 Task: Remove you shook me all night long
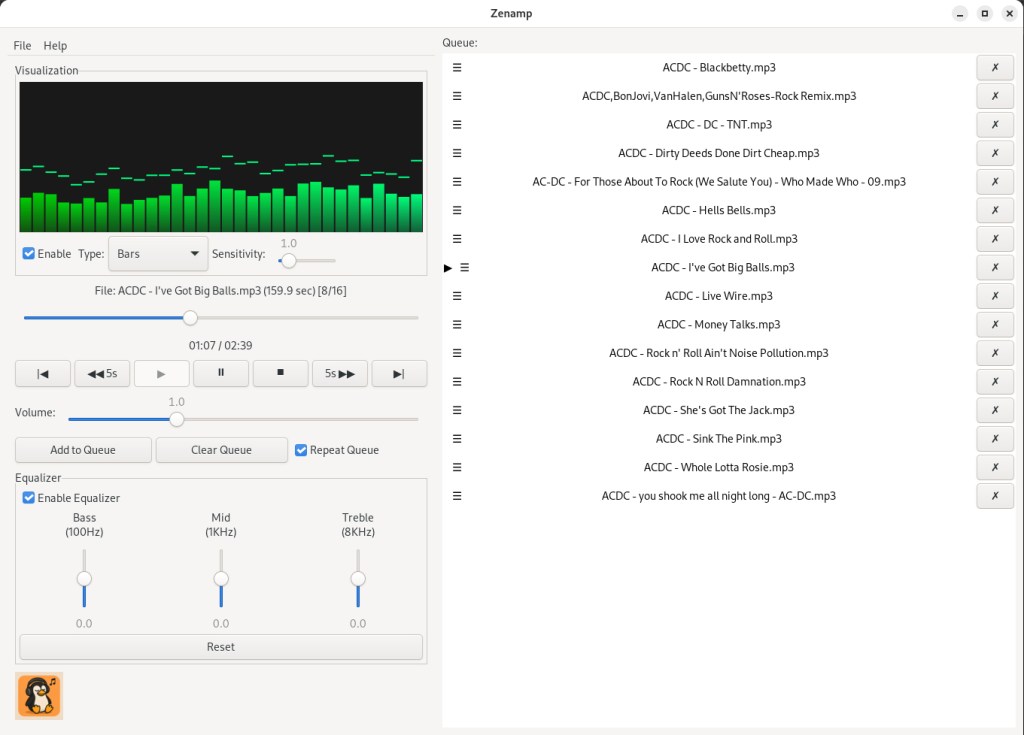pos(995,496)
